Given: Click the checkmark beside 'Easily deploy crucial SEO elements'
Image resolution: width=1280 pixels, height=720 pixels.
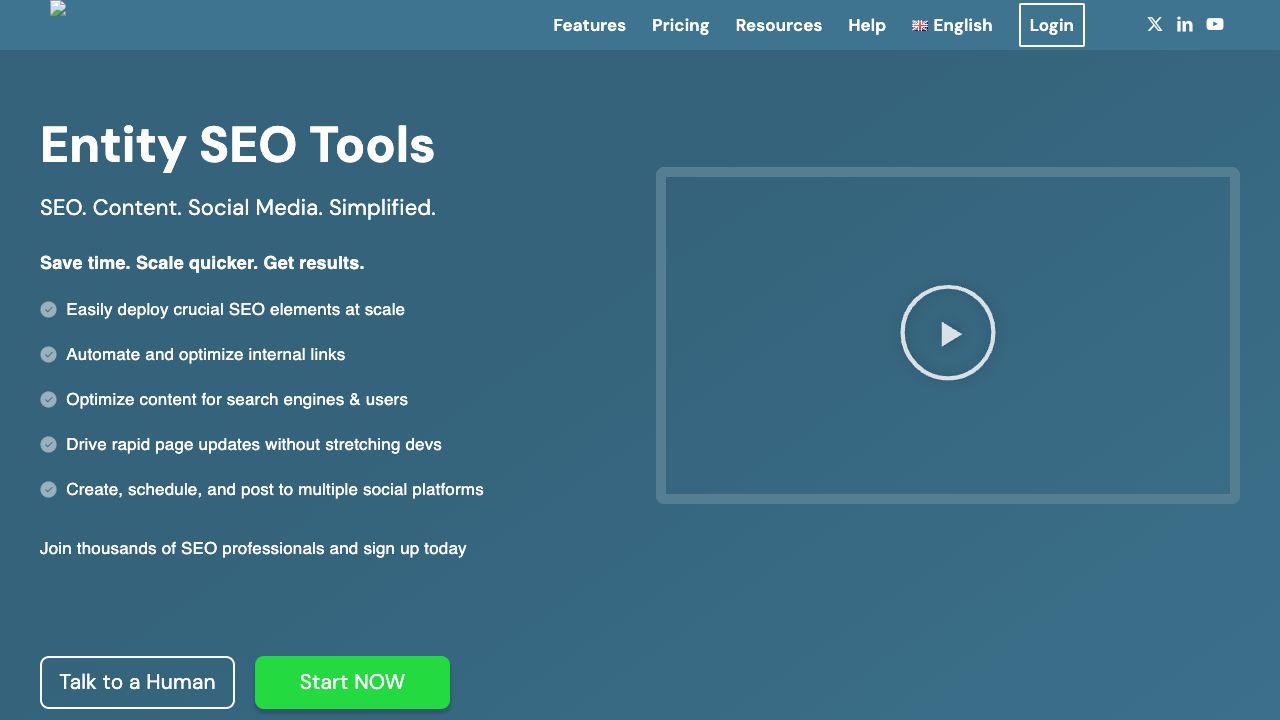Looking at the screenshot, I should tap(48, 309).
